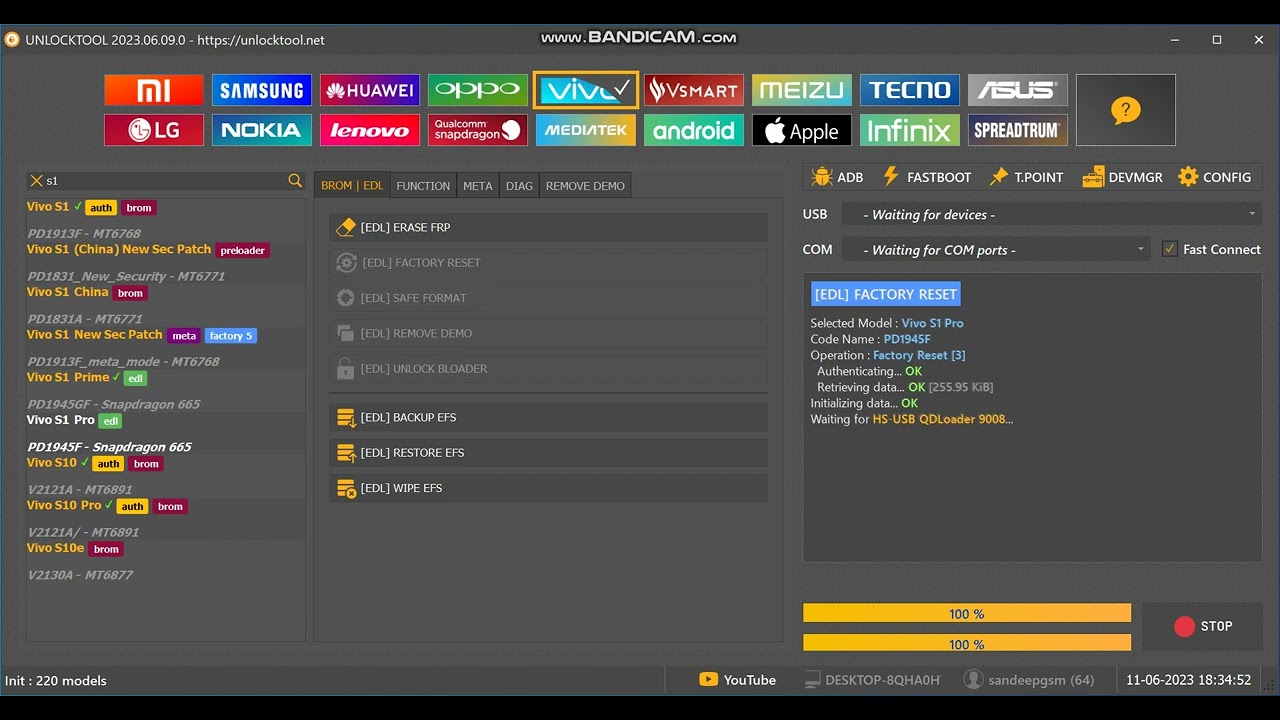
Task: Open the ADB tool
Action: point(838,177)
